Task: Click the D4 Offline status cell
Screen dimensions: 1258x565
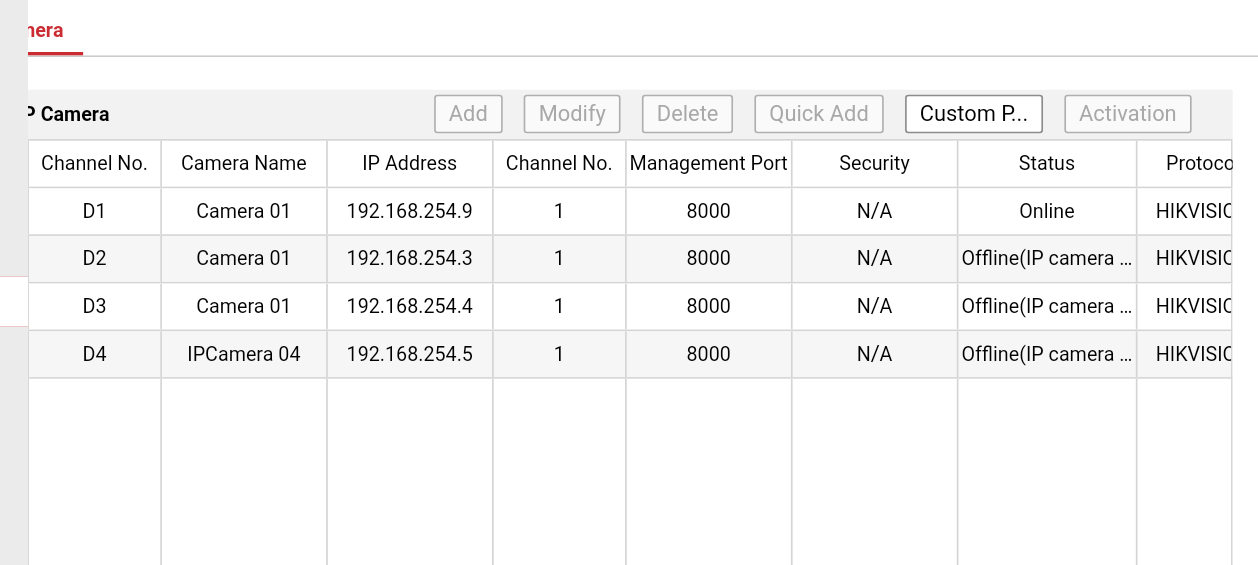Action: pos(1046,354)
